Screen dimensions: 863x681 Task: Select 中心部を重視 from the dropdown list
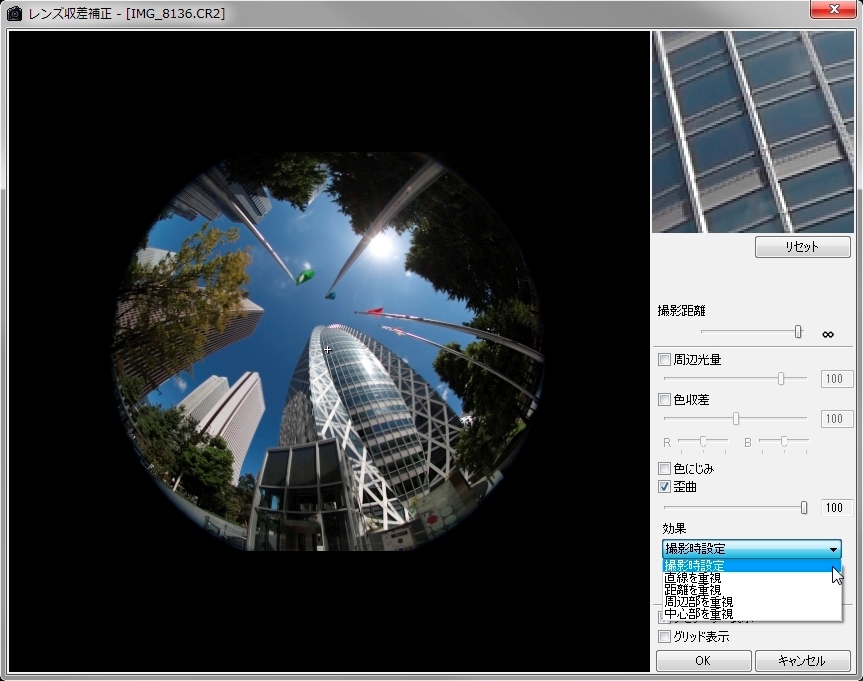click(751, 614)
